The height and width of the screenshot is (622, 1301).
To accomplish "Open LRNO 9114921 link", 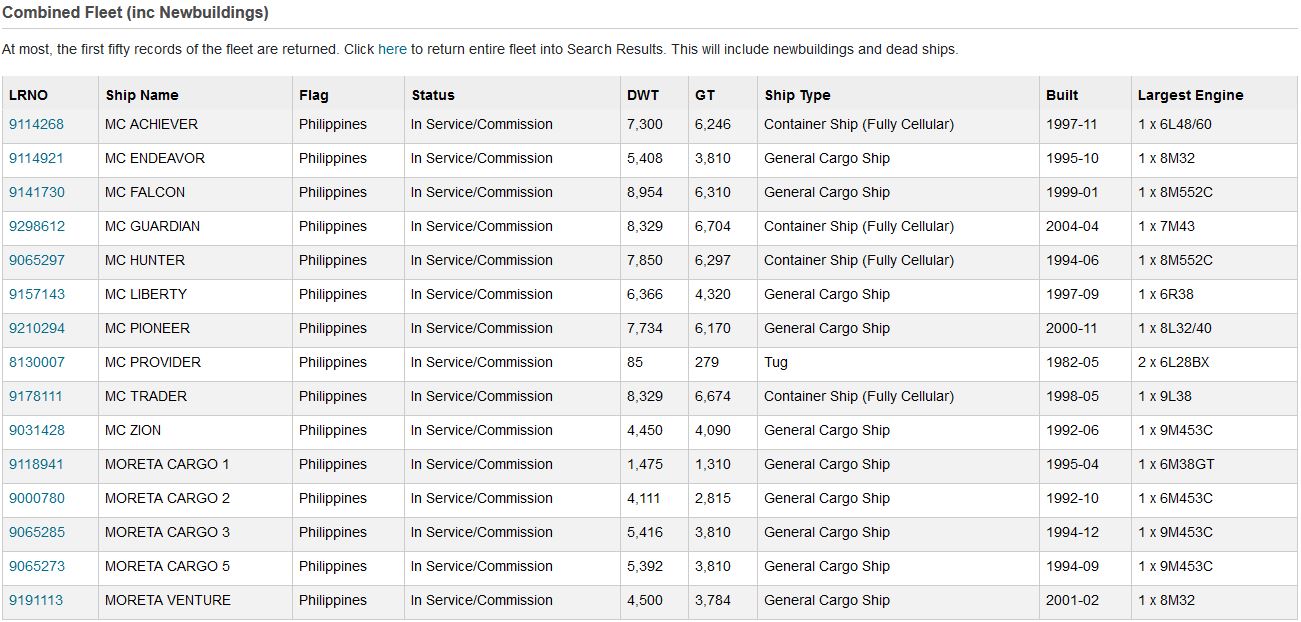I will pyautogui.click(x=36, y=158).
